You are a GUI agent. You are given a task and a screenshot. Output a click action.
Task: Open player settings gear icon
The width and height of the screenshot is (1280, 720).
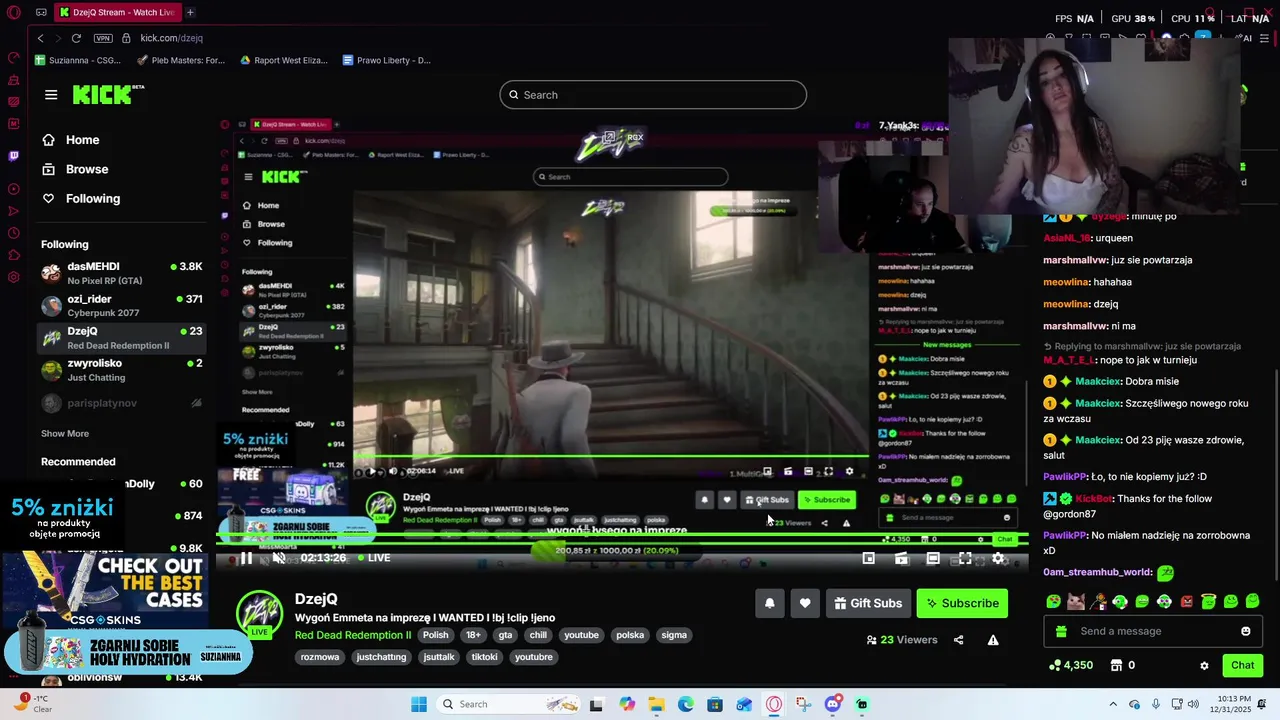click(x=997, y=559)
